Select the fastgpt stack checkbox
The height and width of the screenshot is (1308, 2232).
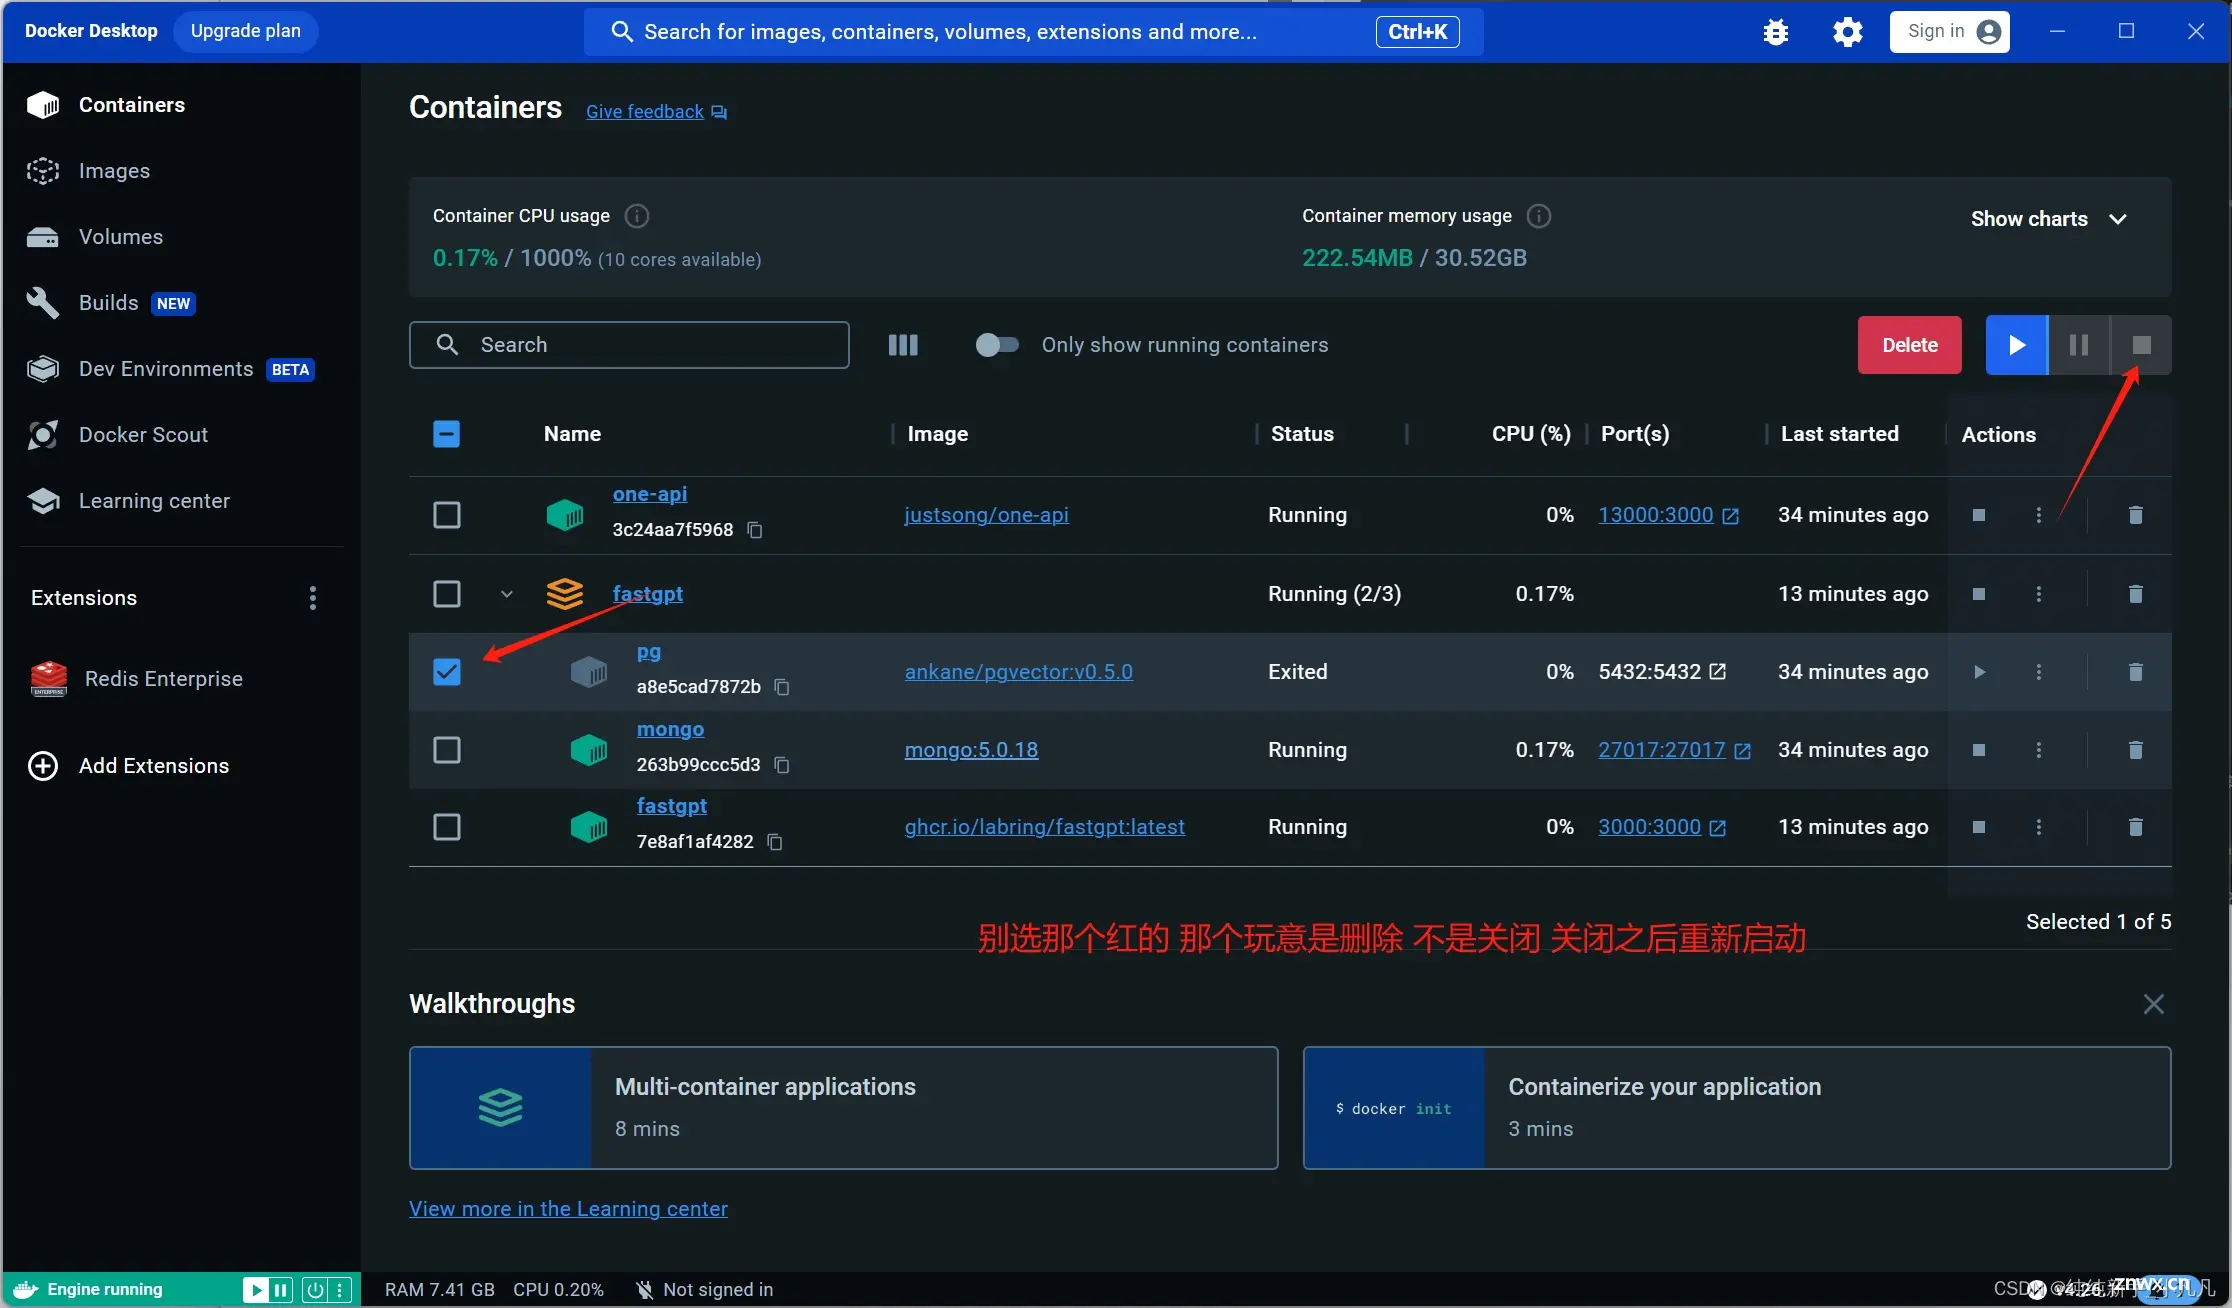446,594
